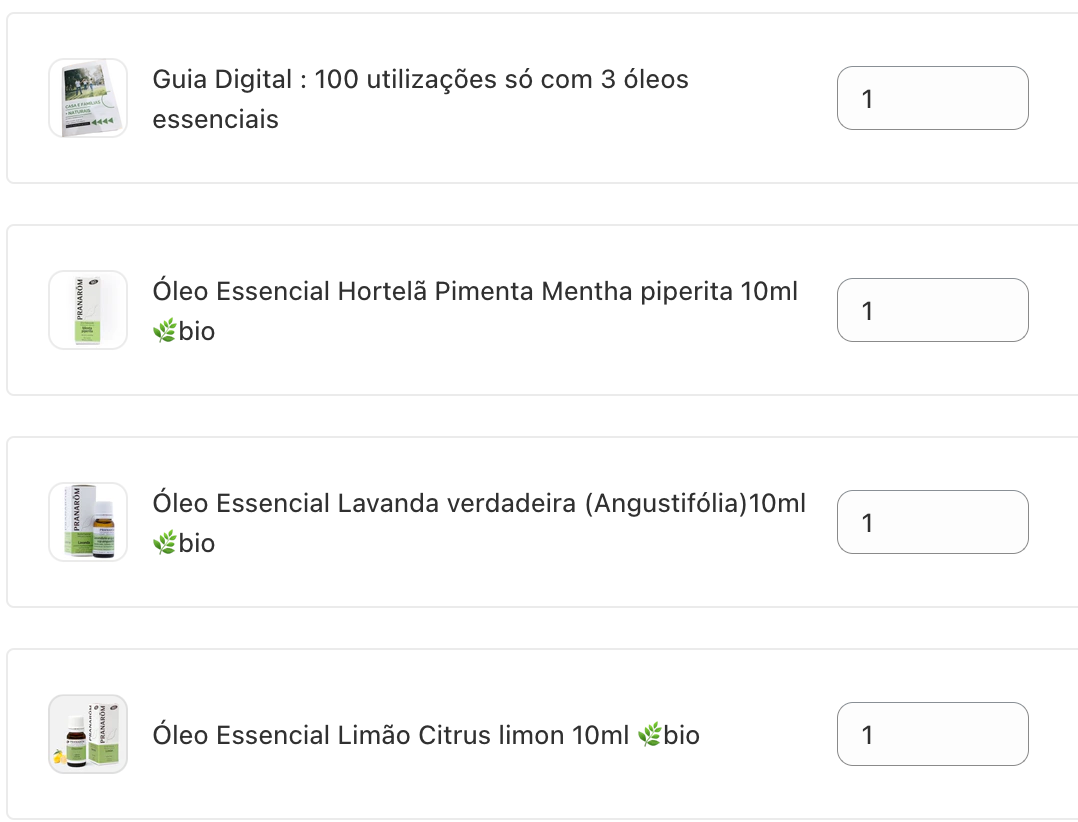Select the quantity field for Guia Digital

coord(932,98)
